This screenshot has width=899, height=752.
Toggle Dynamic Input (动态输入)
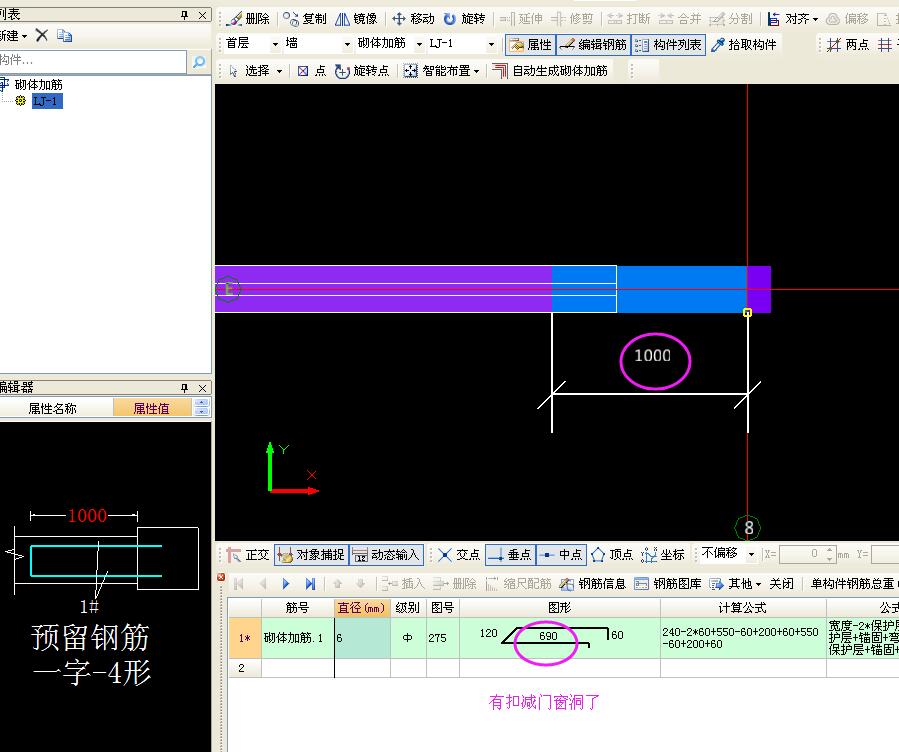(386, 554)
